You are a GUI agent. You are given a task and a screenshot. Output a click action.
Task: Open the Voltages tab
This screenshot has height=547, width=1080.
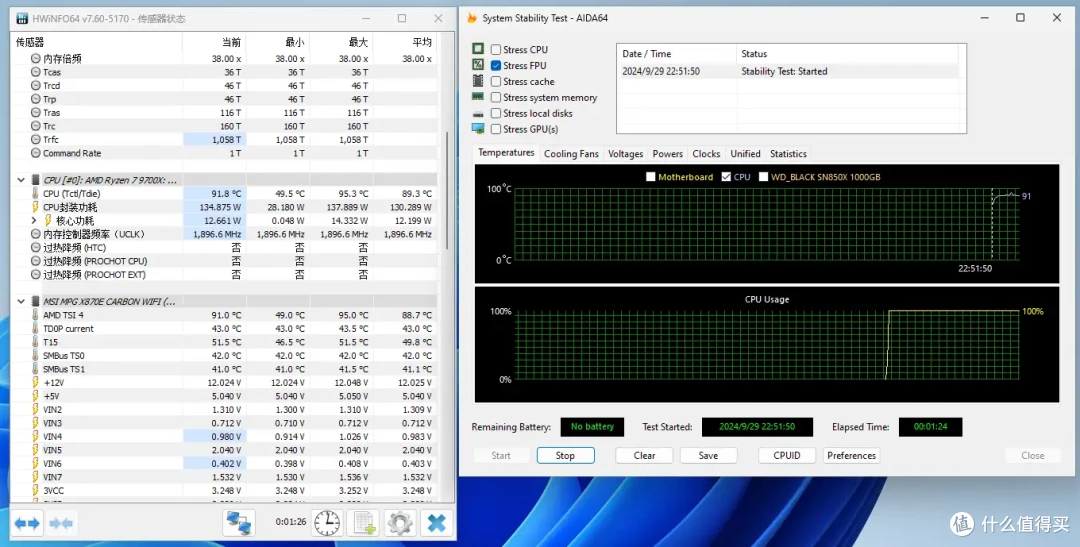tap(625, 154)
